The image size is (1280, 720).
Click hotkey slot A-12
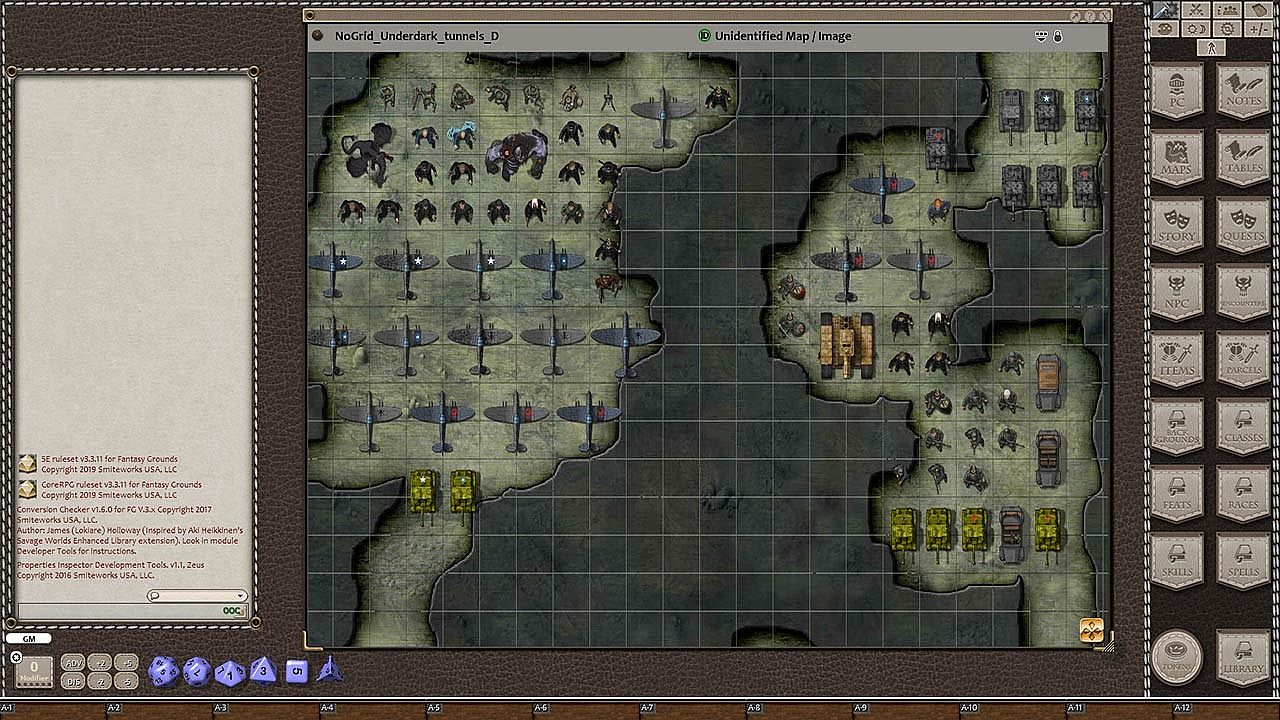[1226, 708]
